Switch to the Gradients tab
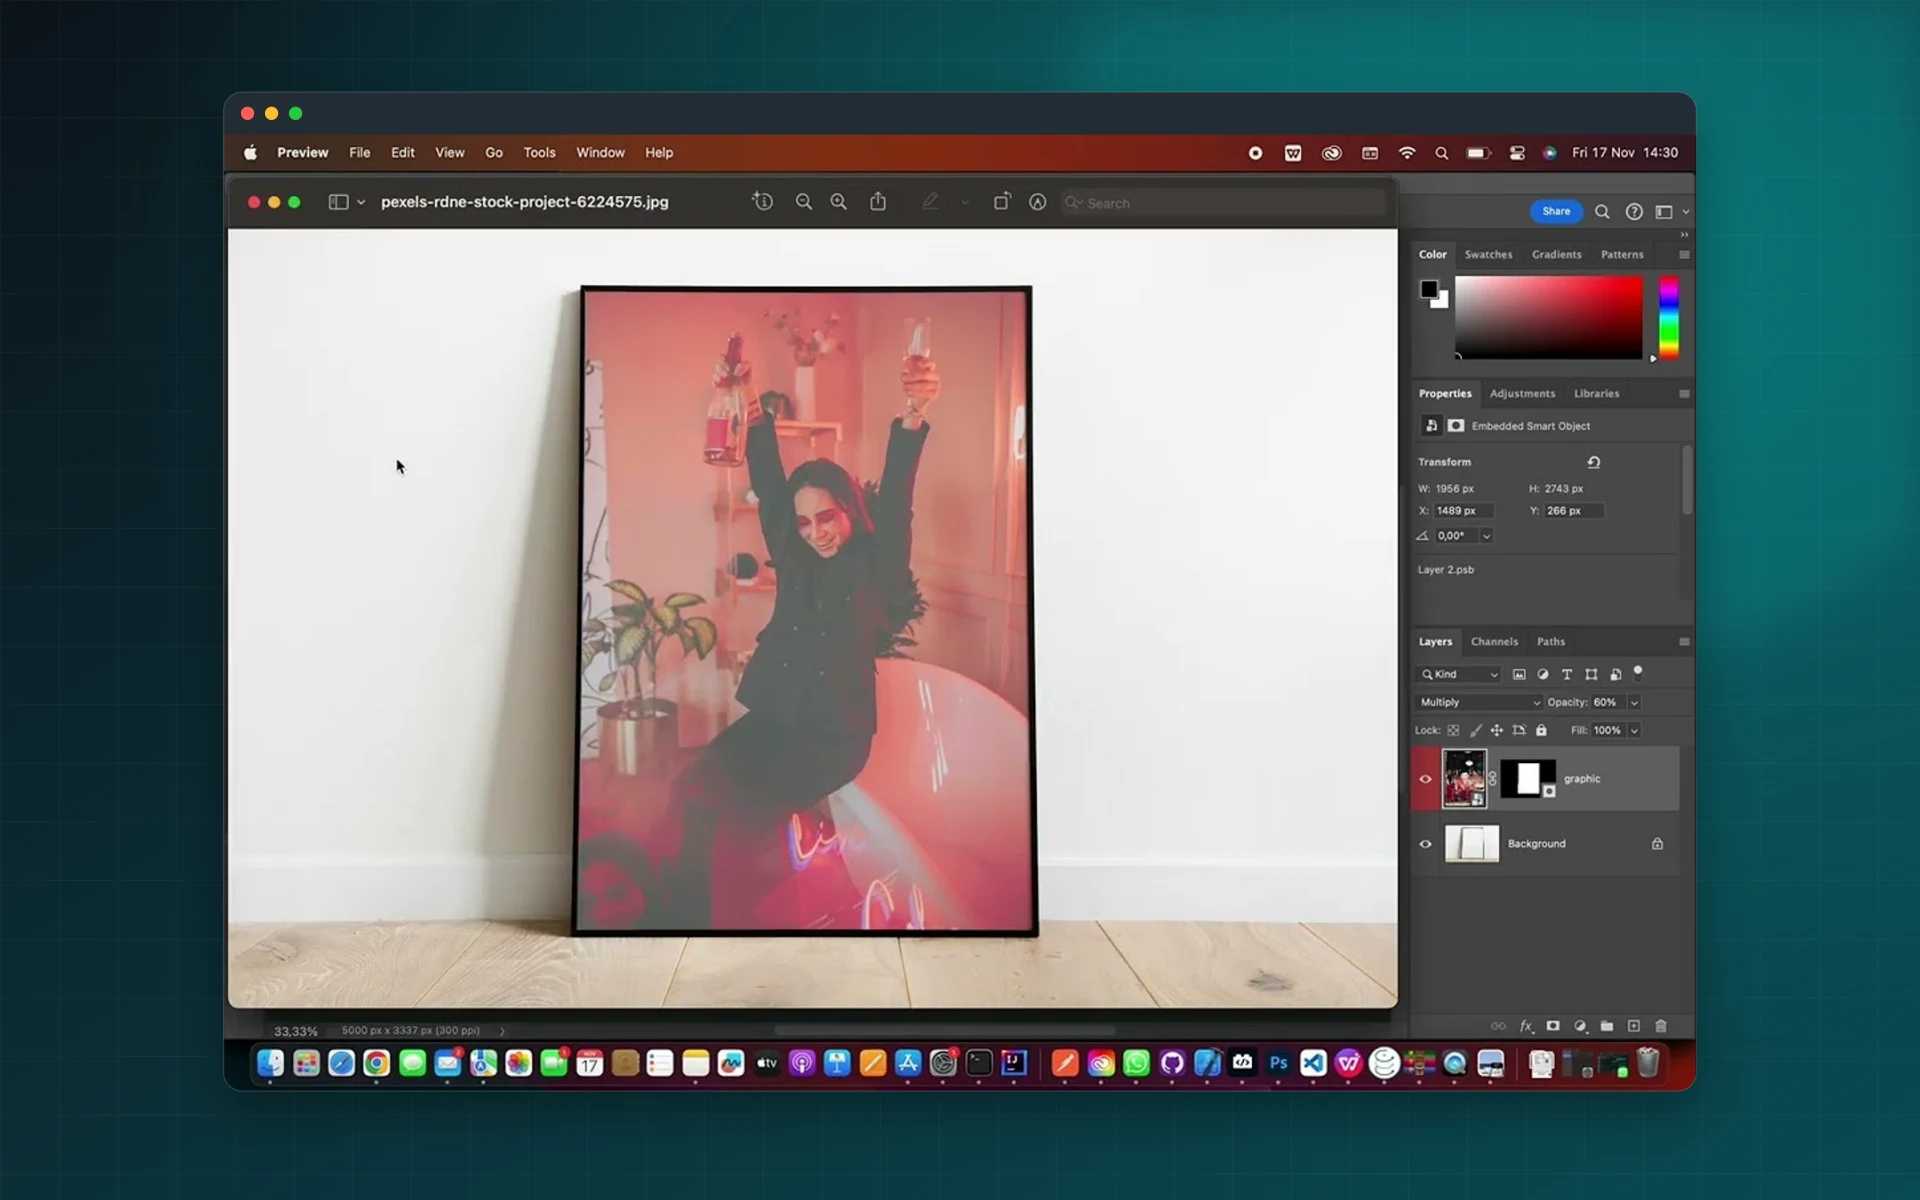Screen dimensions: 1920x1200 click(1556, 255)
